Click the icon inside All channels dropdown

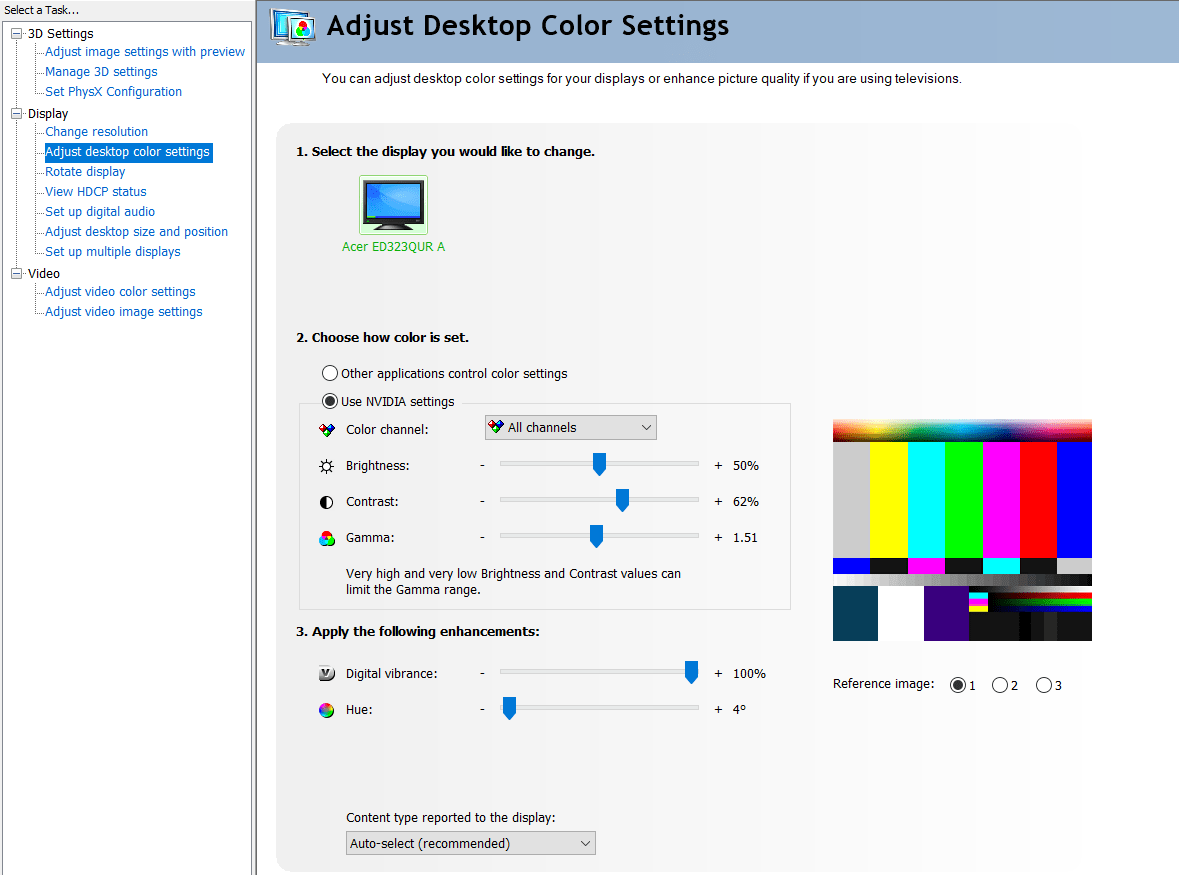pos(496,427)
